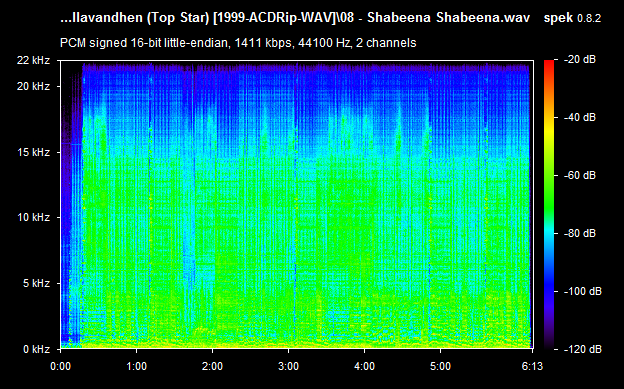Click the 0 kHz frequency label

point(36,349)
